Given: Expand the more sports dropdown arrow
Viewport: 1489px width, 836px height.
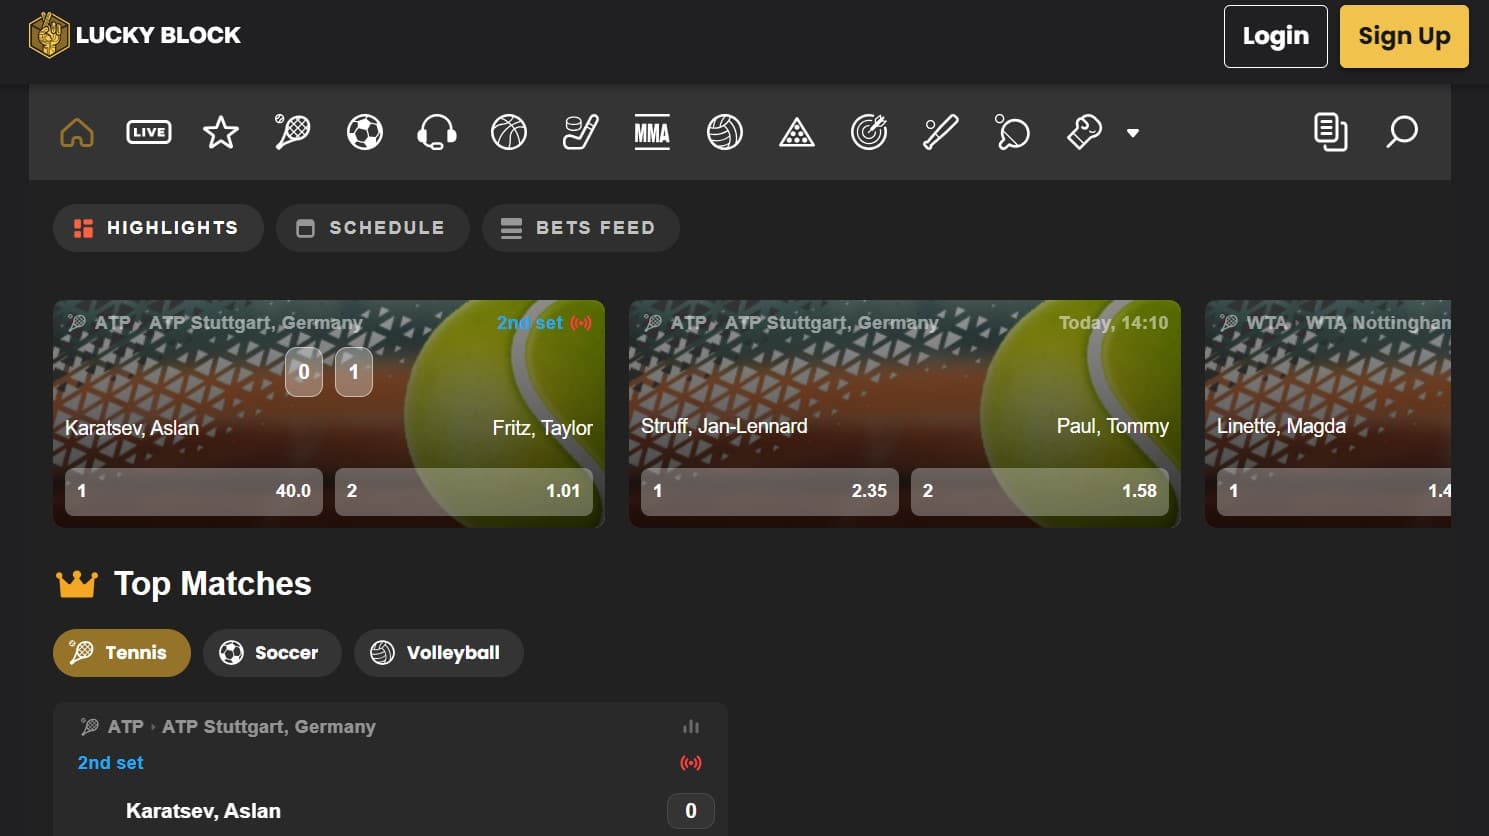Looking at the screenshot, I should (1133, 133).
